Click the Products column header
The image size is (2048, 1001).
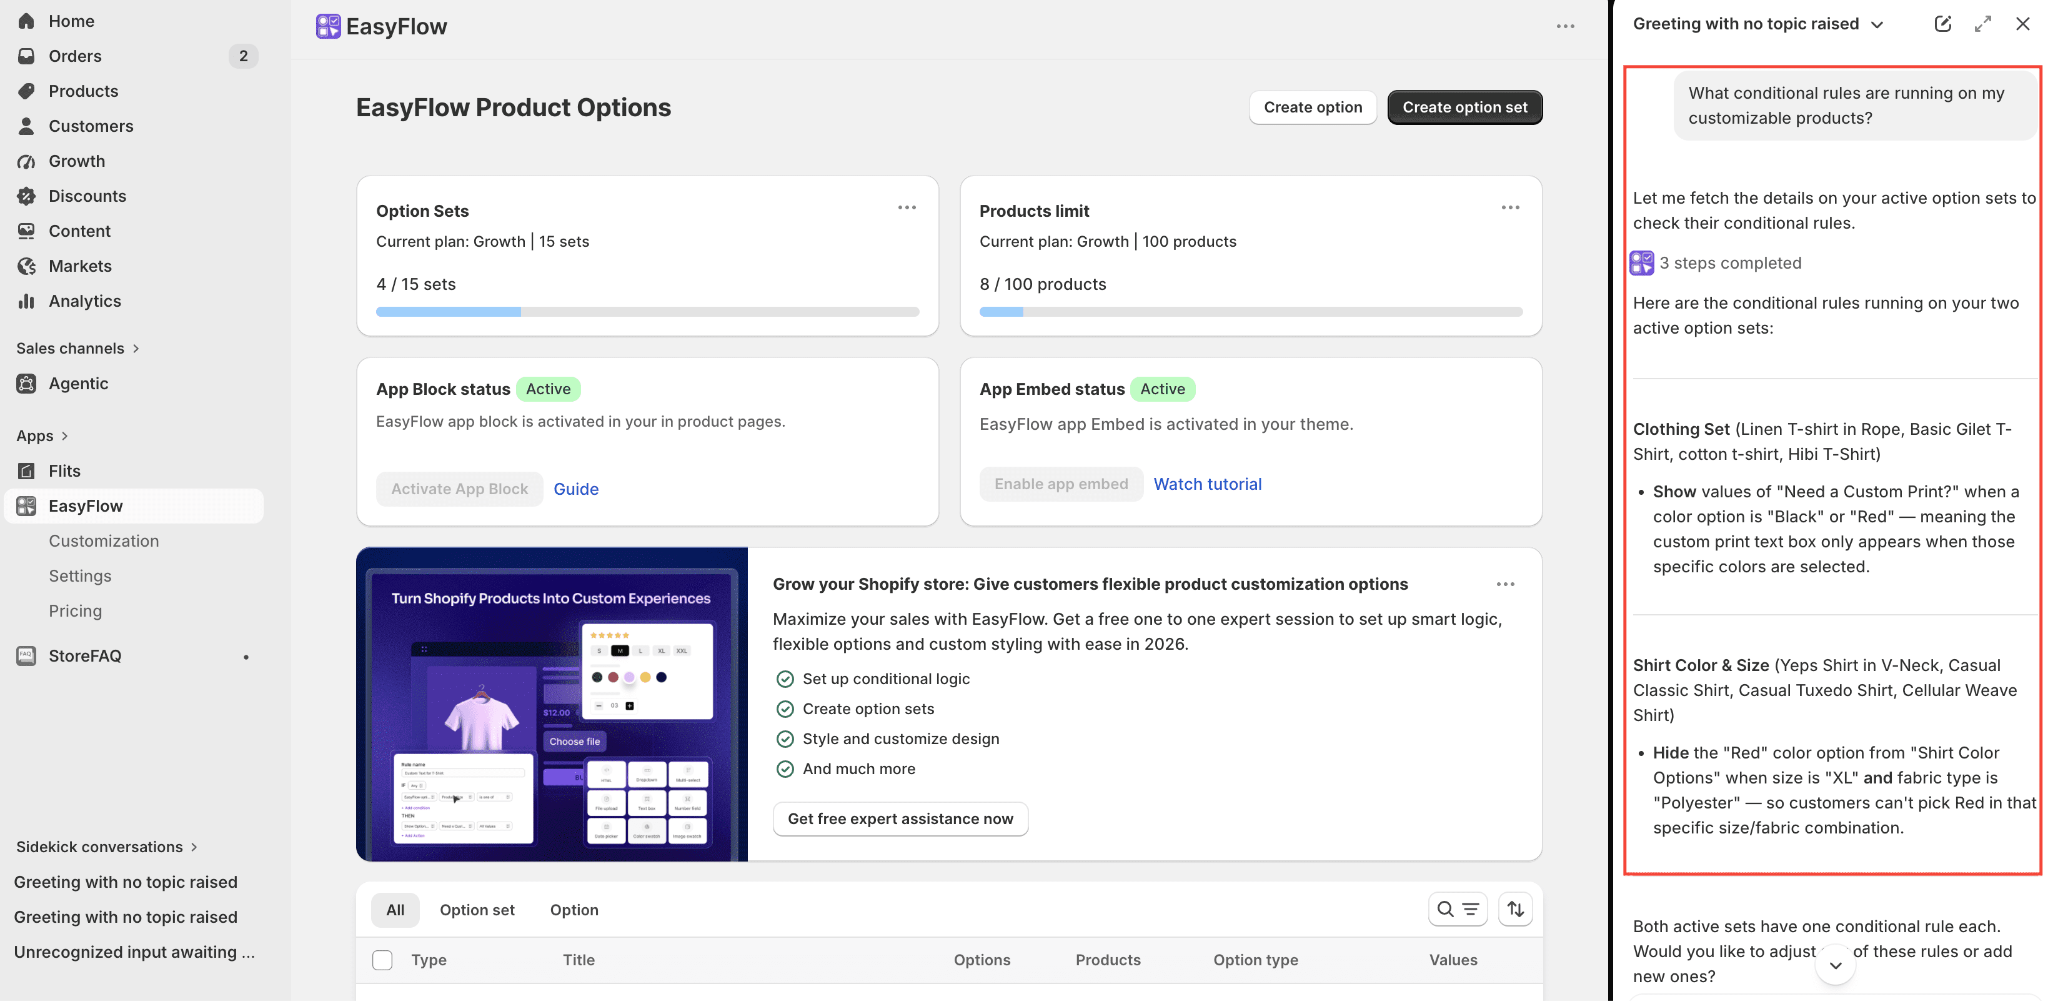(x=1108, y=960)
